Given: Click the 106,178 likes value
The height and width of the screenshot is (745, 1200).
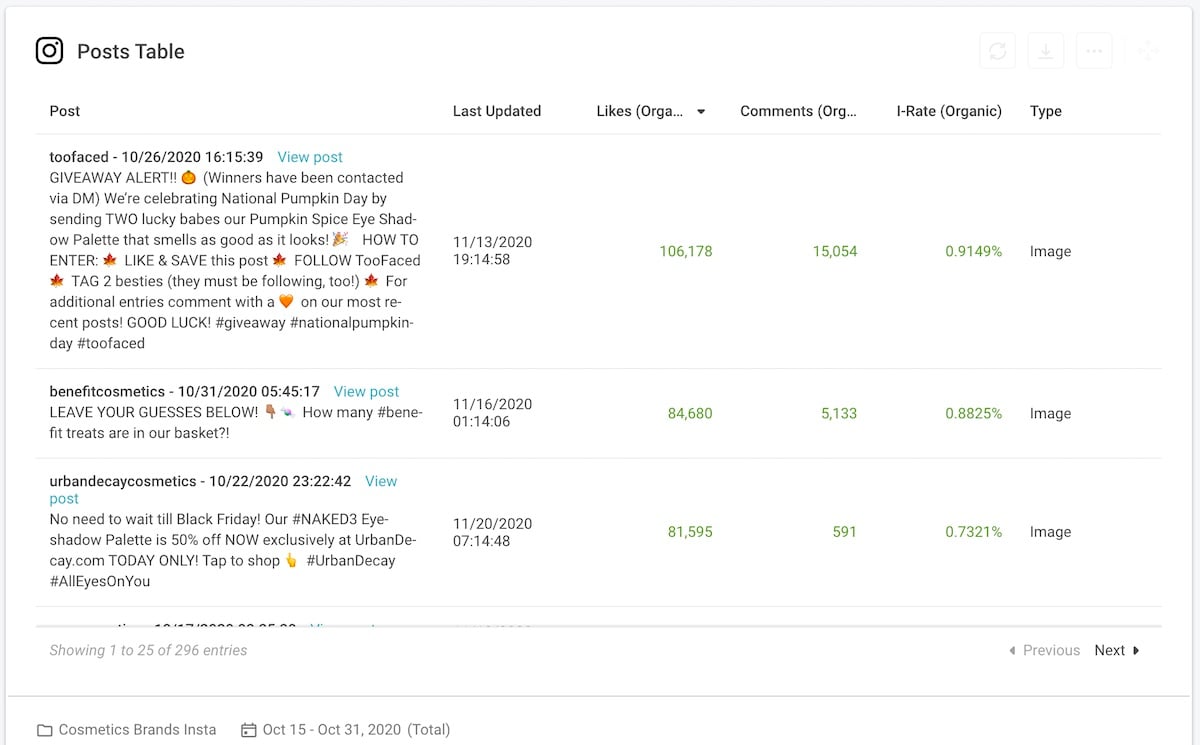Looking at the screenshot, I should pos(686,252).
